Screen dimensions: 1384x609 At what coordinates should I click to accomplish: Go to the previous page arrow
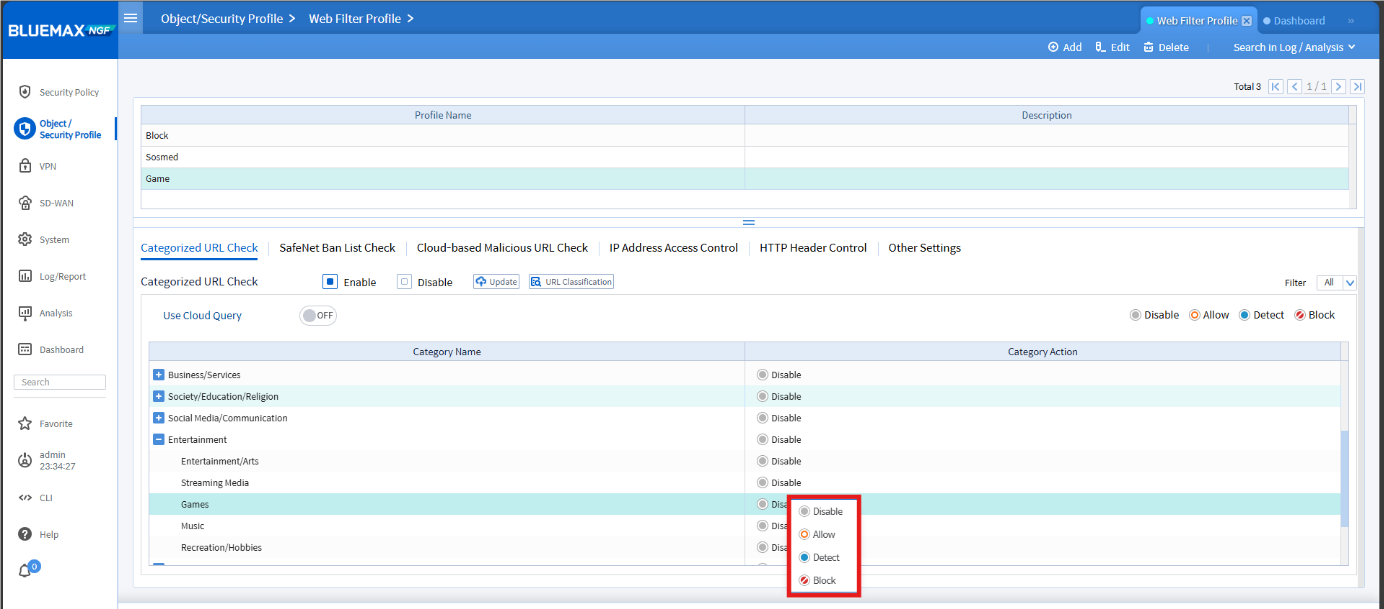click(x=1295, y=87)
